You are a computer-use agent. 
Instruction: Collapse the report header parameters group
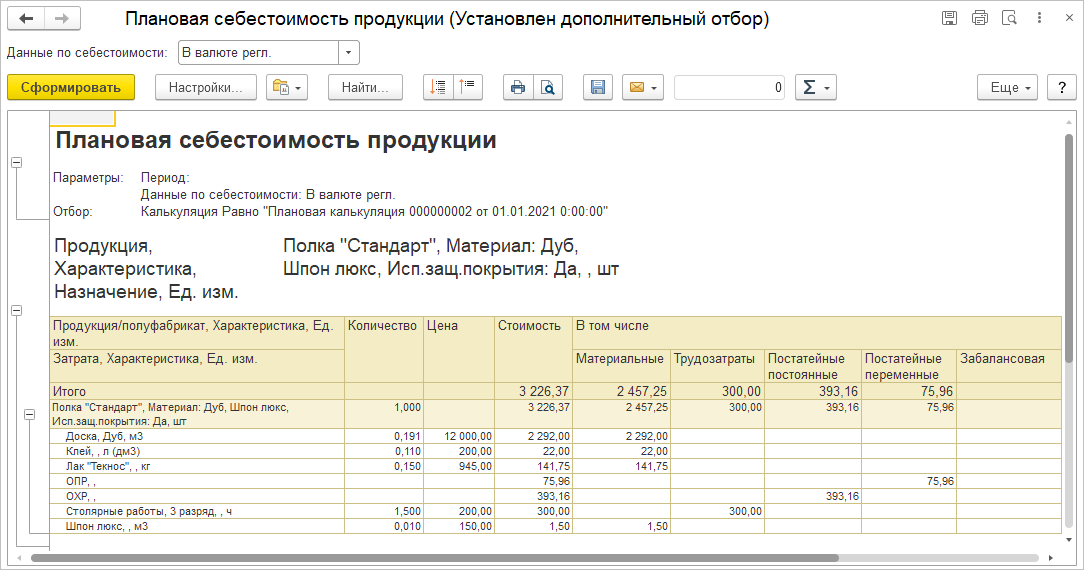[16, 163]
